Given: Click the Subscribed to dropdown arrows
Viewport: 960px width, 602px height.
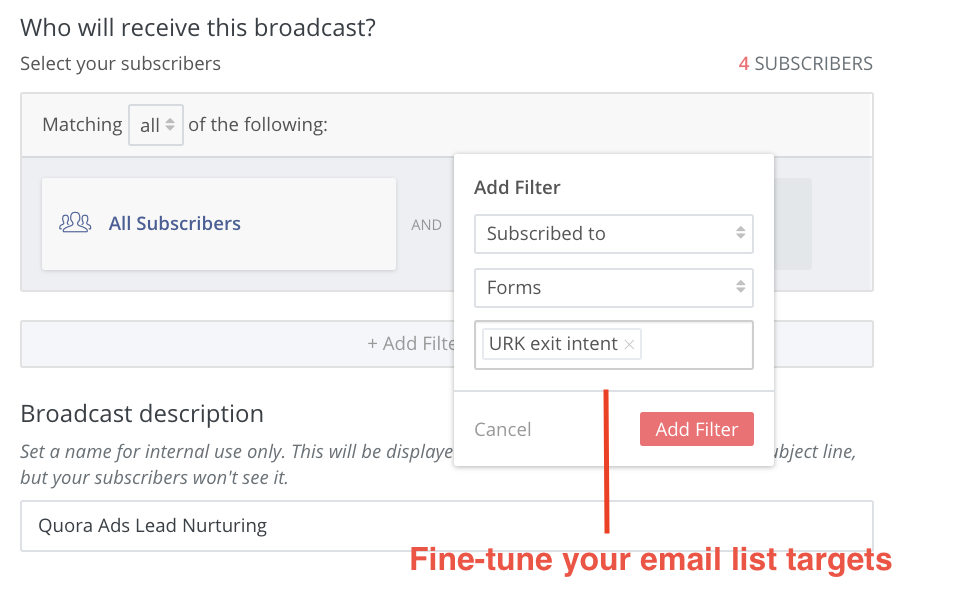Looking at the screenshot, I should (x=740, y=233).
